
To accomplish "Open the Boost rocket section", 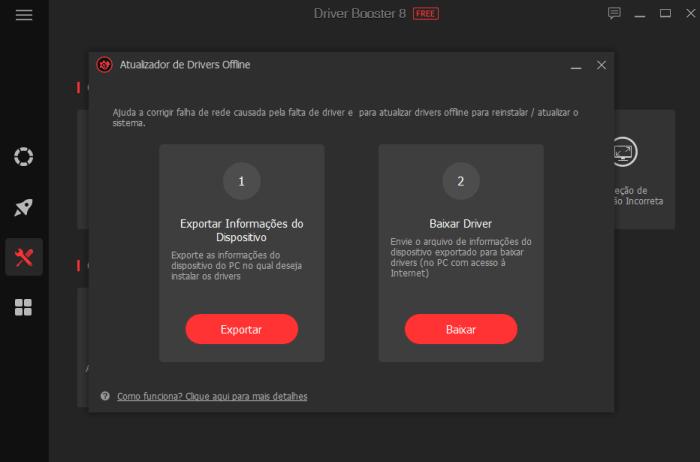I will [24, 207].
